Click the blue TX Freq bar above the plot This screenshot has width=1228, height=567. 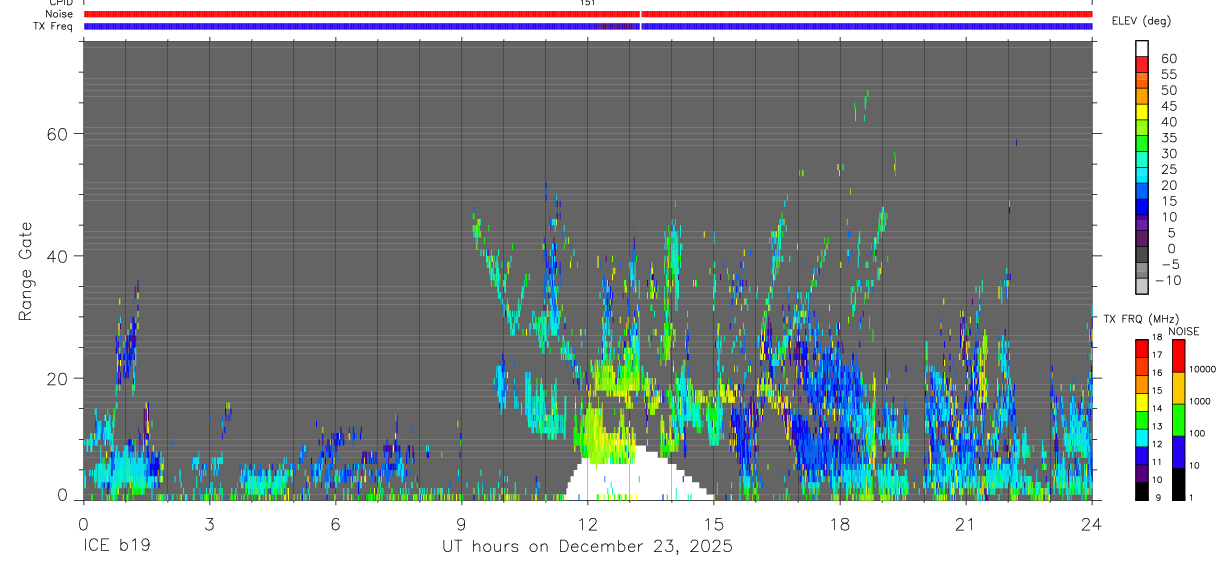[588, 26]
